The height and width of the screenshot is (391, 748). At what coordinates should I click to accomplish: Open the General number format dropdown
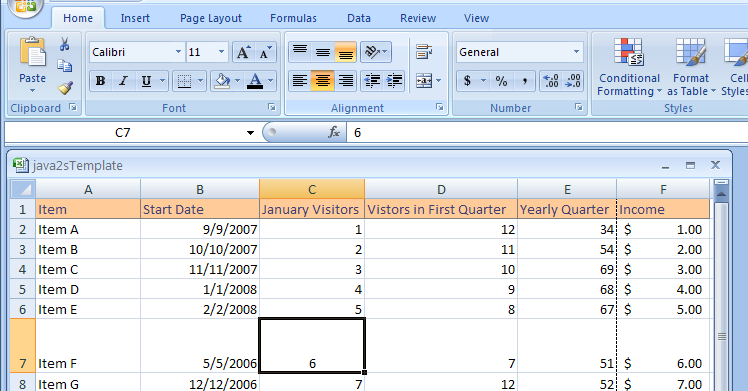[576, 52]
